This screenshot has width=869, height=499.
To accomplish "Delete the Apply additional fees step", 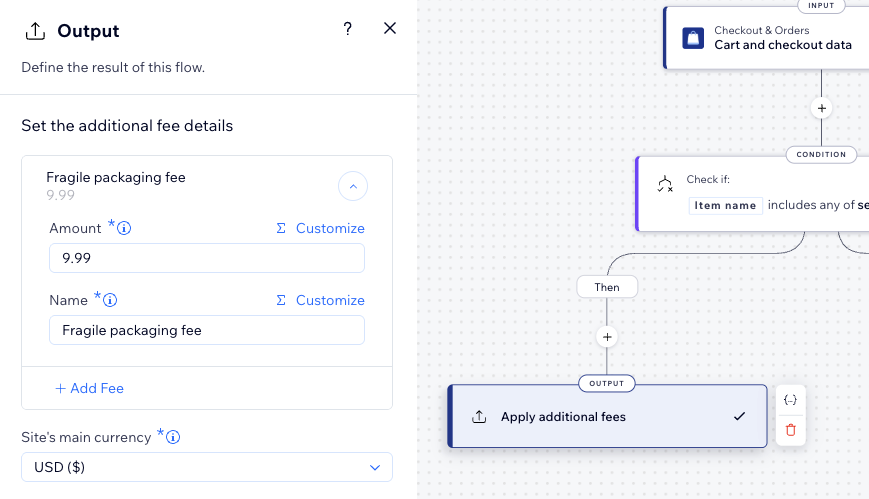I will click(x=790, y=430).
